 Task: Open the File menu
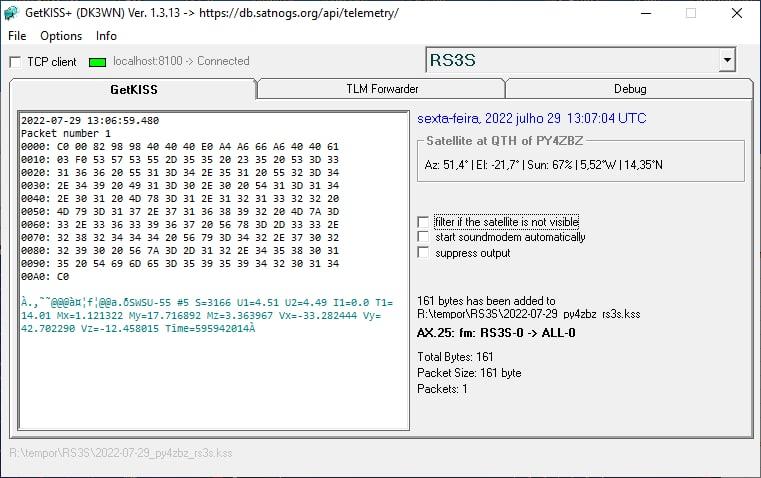pos(17,36)
